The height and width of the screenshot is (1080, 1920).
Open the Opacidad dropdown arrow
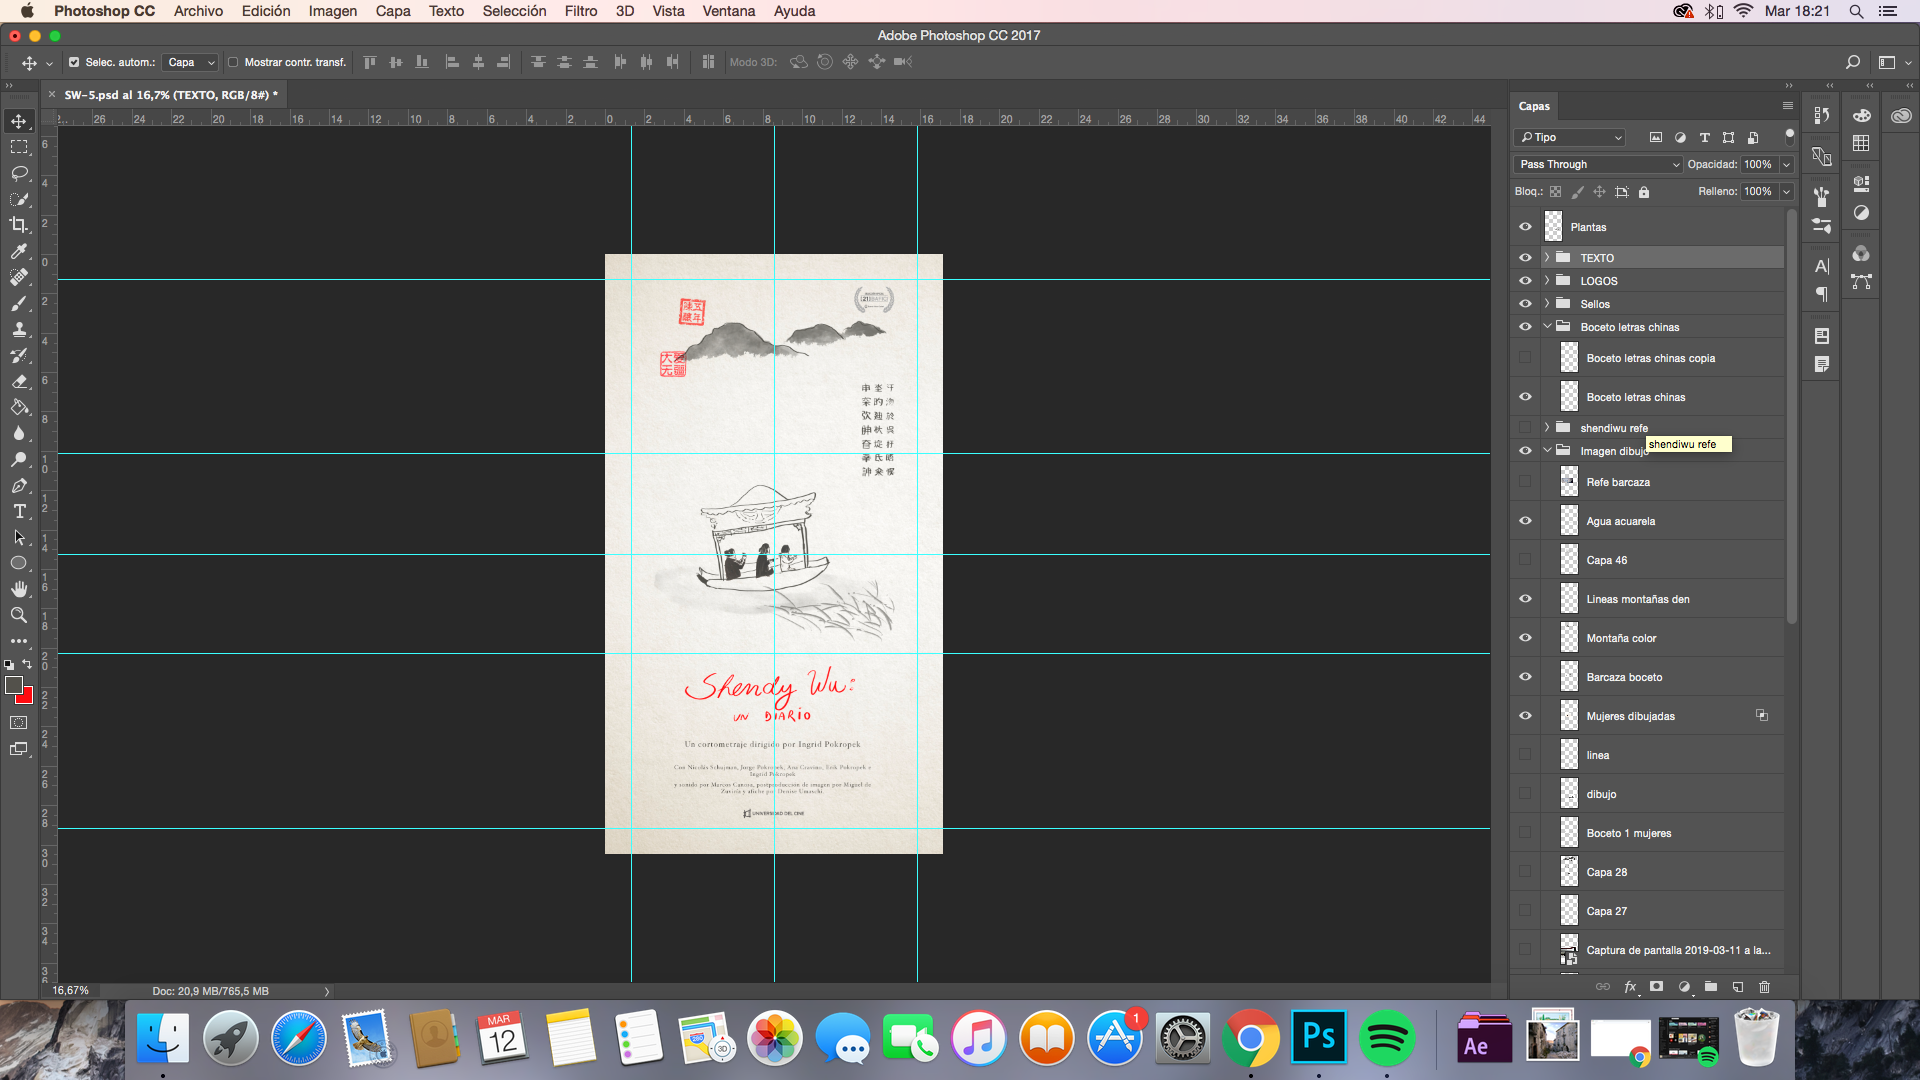(x=1786, y=165)
